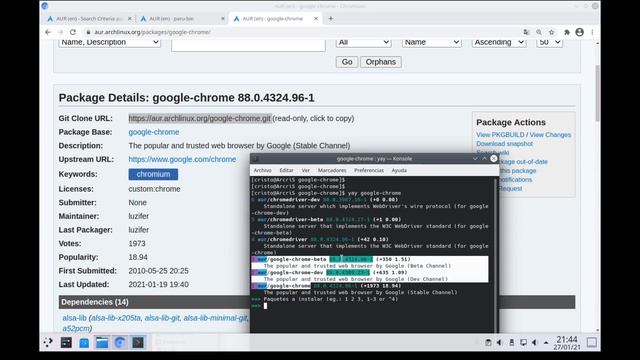Click the Last Updated value 2021-01-19 19:40
Screen dimensions: 640x360
click(158, 284)
